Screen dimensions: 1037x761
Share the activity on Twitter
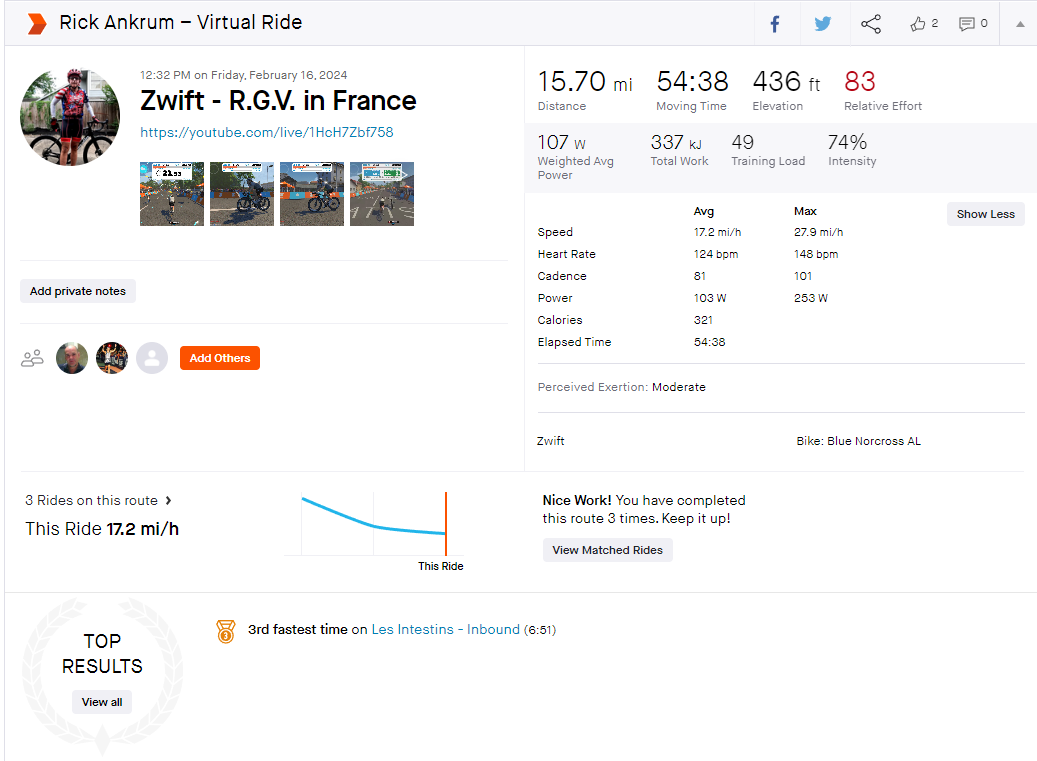tap(823, 24)
